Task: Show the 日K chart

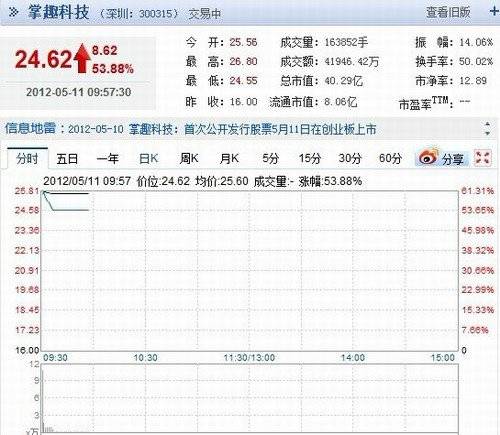Action: [148, 158]
